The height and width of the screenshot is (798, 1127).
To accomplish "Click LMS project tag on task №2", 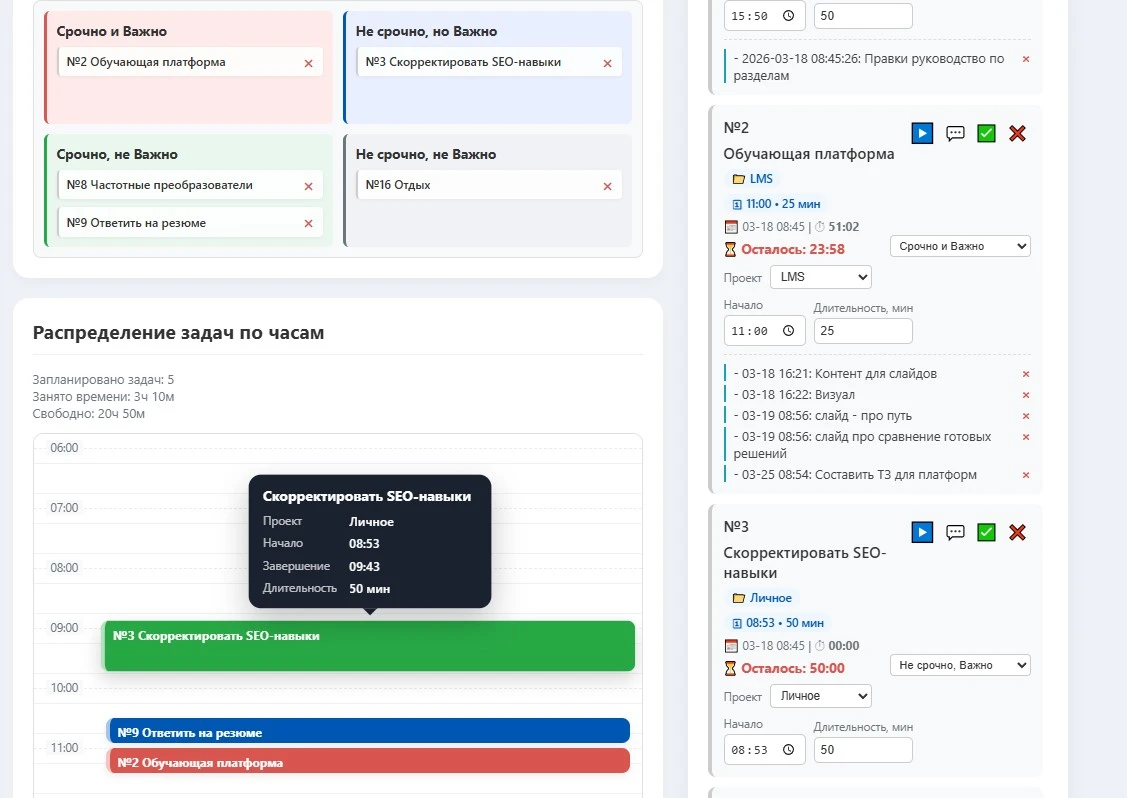I will click(x=753, y=179).
